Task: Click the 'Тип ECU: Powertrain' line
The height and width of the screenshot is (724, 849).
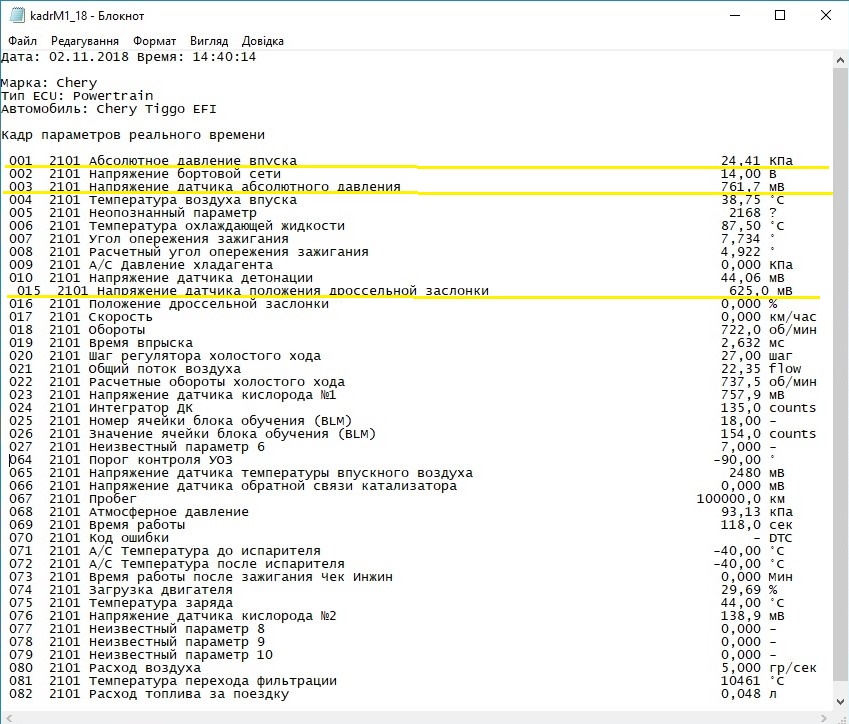Action: pos(77,96)
